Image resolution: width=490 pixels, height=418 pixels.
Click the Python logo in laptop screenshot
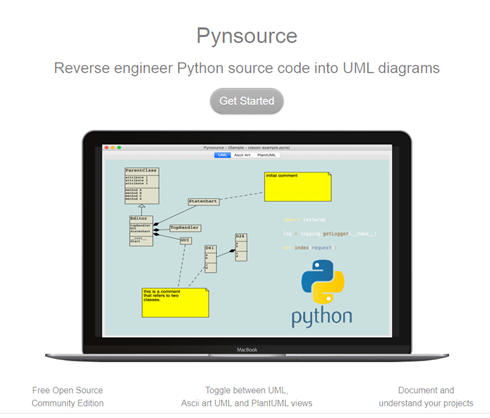coord(323,282)
